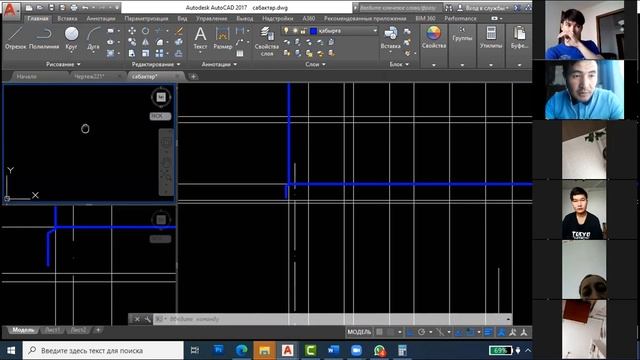
Task: Switch МОДЕЛЬ model space button in status bar
Action: tap(359, 332)
